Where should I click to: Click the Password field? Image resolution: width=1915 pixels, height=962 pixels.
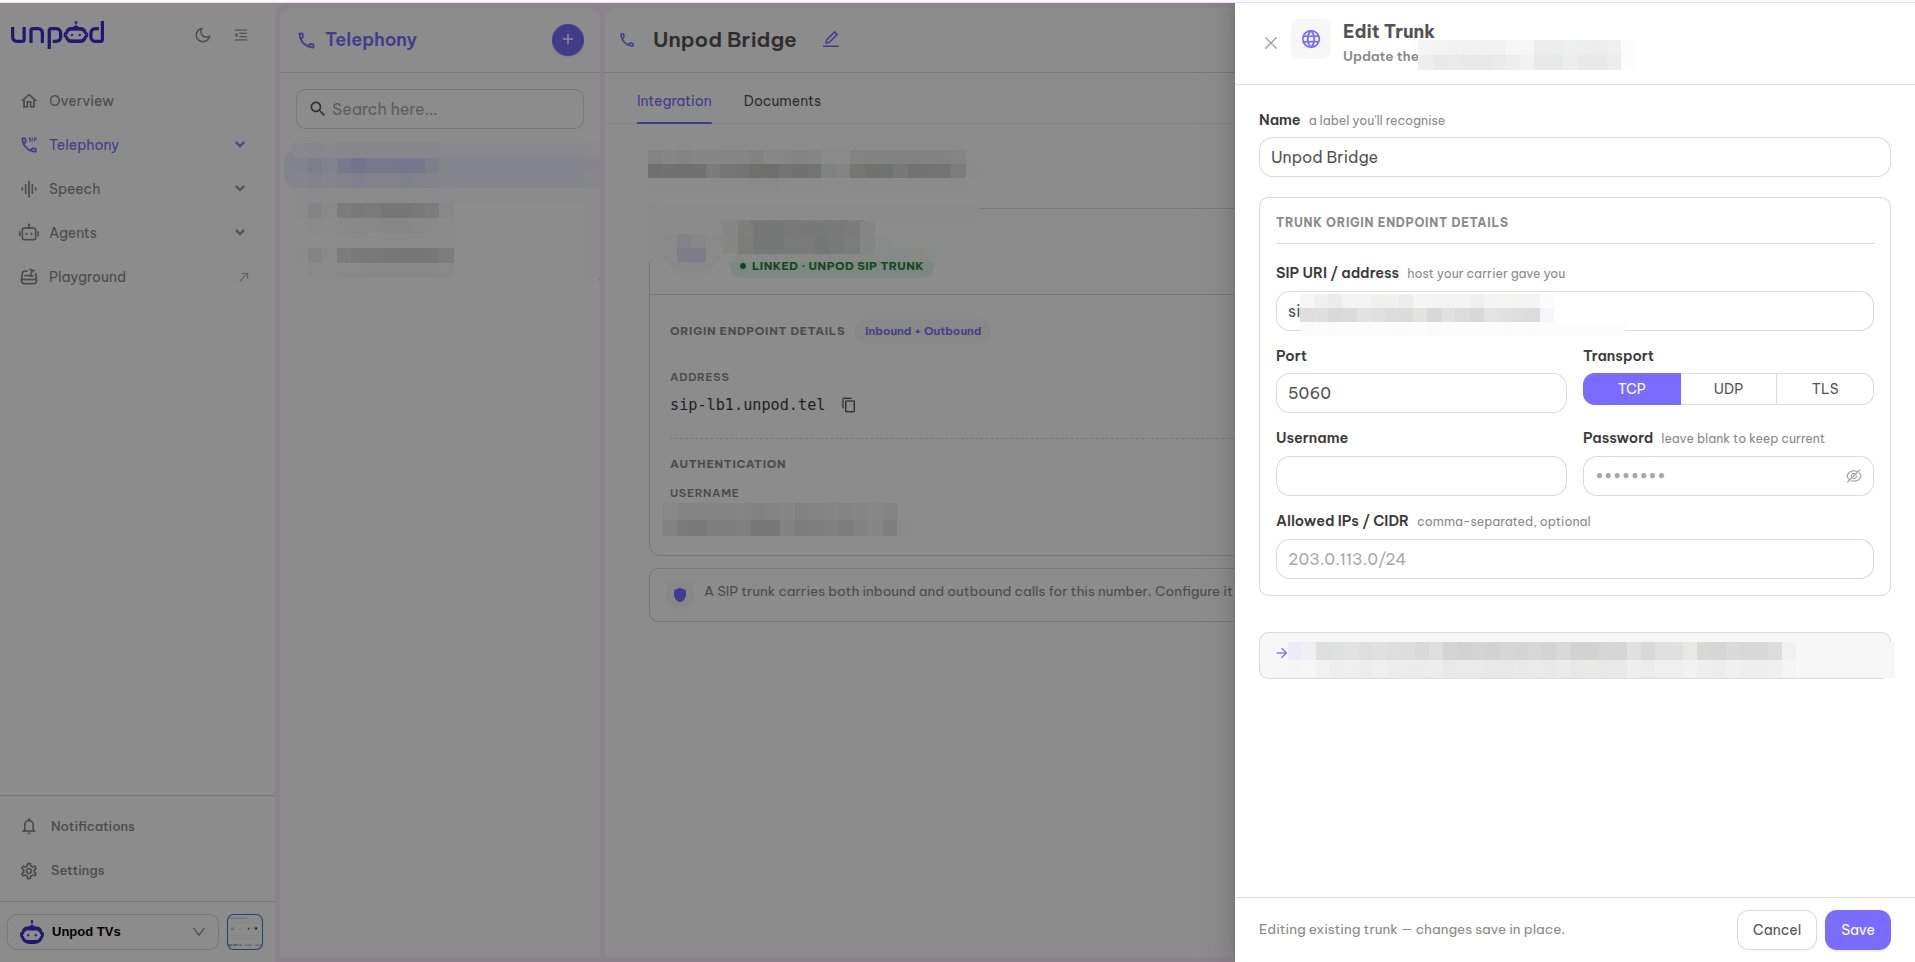1728,476
